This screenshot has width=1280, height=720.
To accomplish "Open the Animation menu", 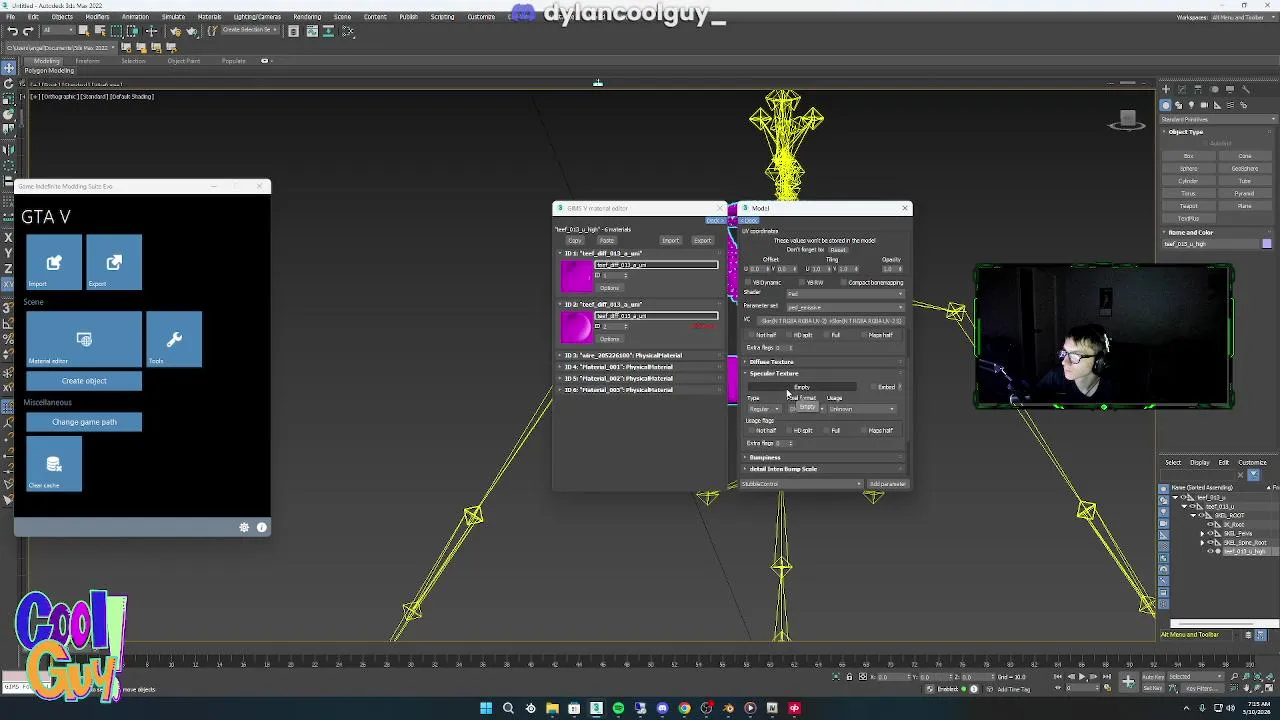I will pyautogui.click(x=135, y=17).
